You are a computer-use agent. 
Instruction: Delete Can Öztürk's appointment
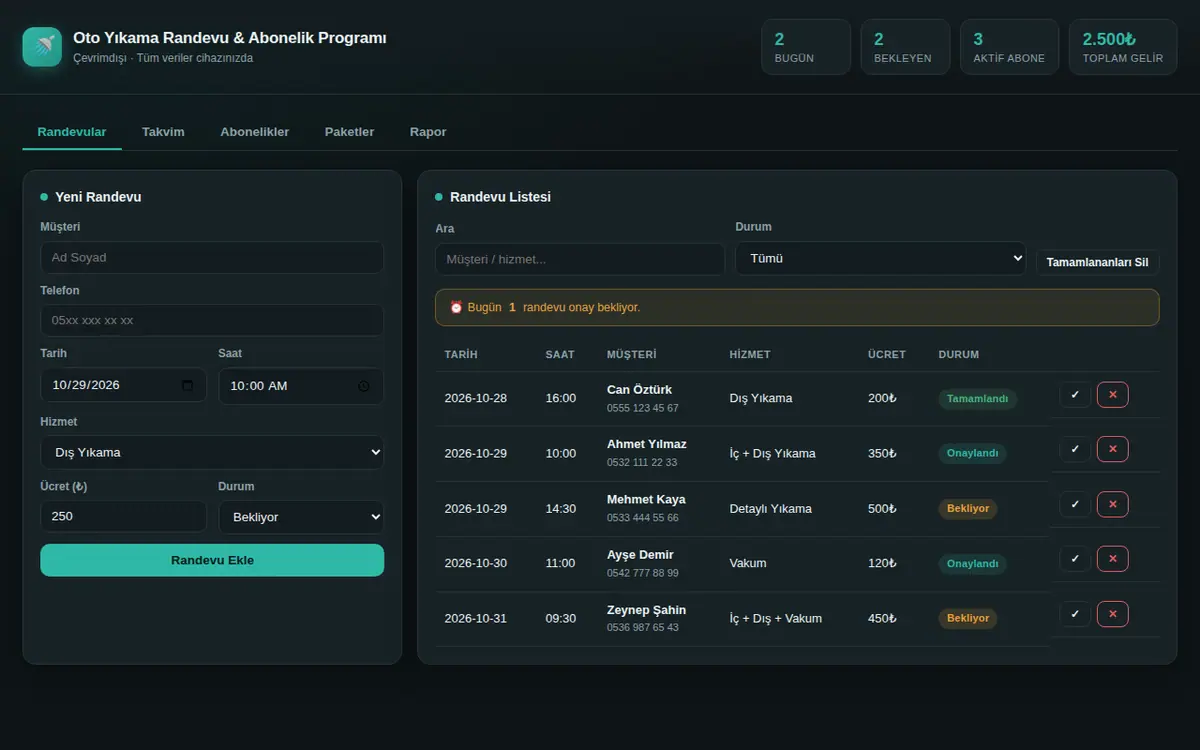1112,395
